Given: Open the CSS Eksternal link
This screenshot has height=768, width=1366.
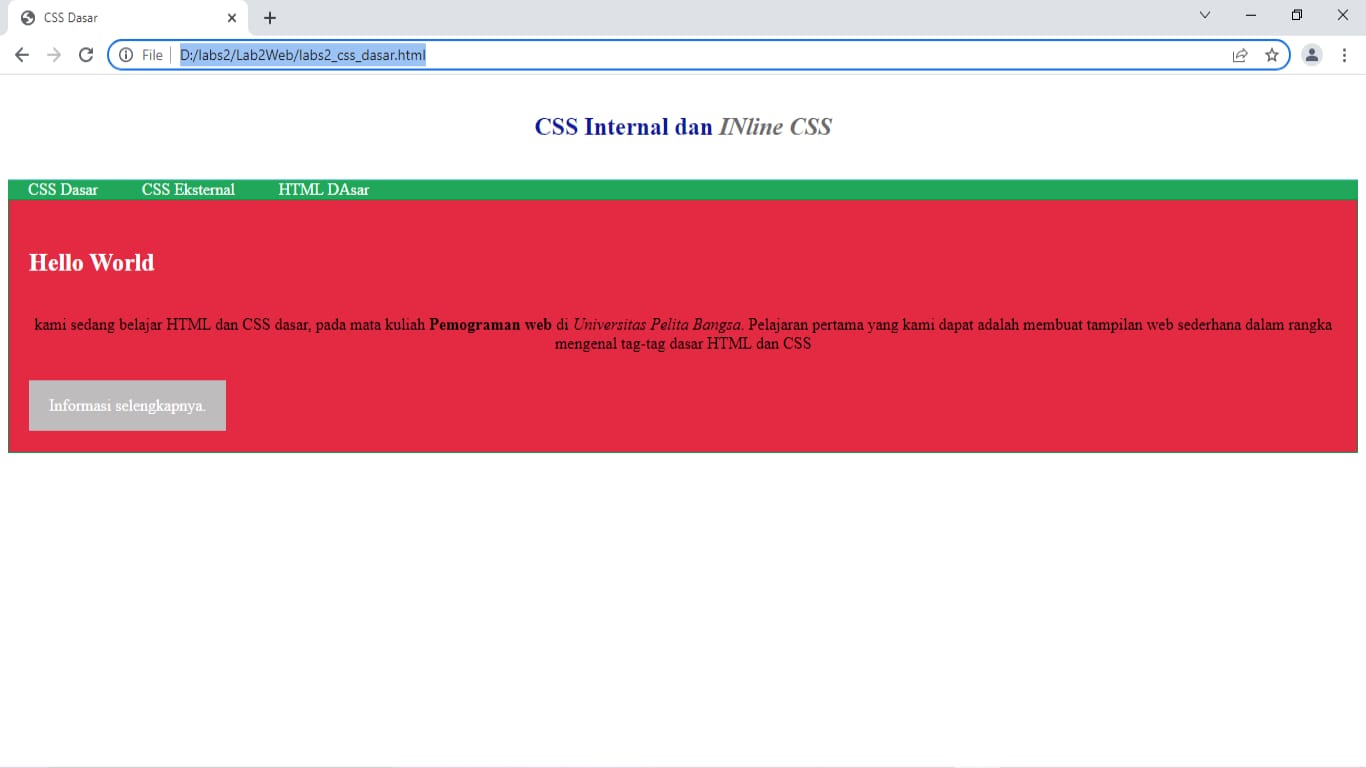Looking at the screenshot, I should click(x=188, y=189).
